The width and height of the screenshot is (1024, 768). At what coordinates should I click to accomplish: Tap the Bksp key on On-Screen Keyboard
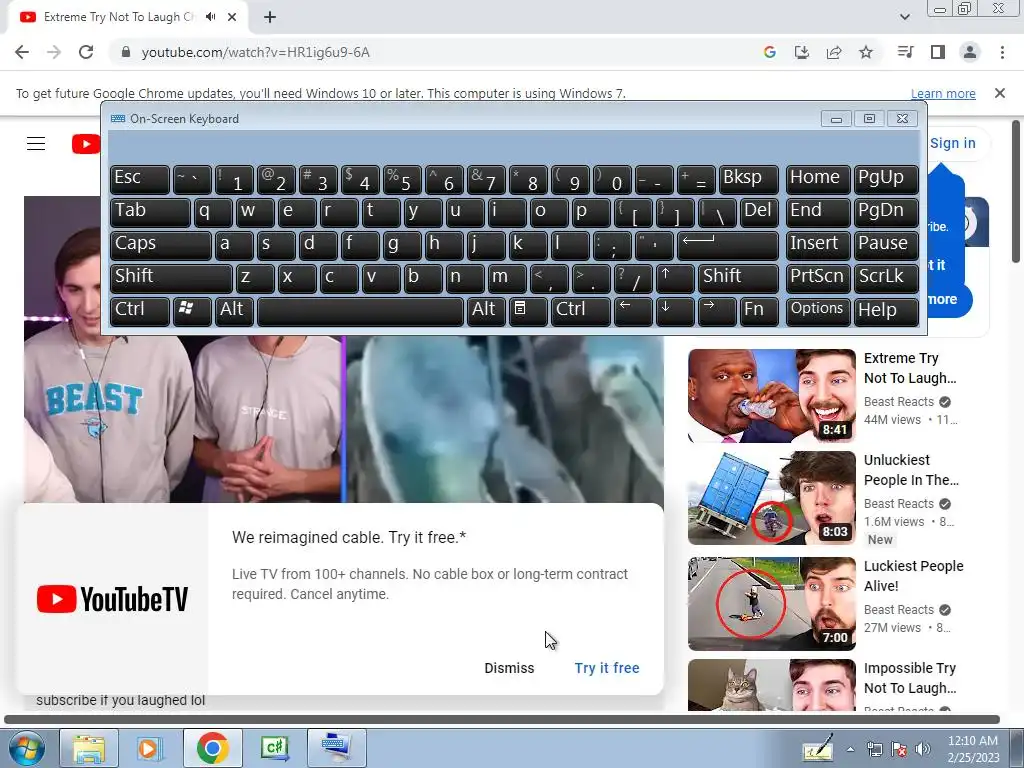click(x=748, y=179)
